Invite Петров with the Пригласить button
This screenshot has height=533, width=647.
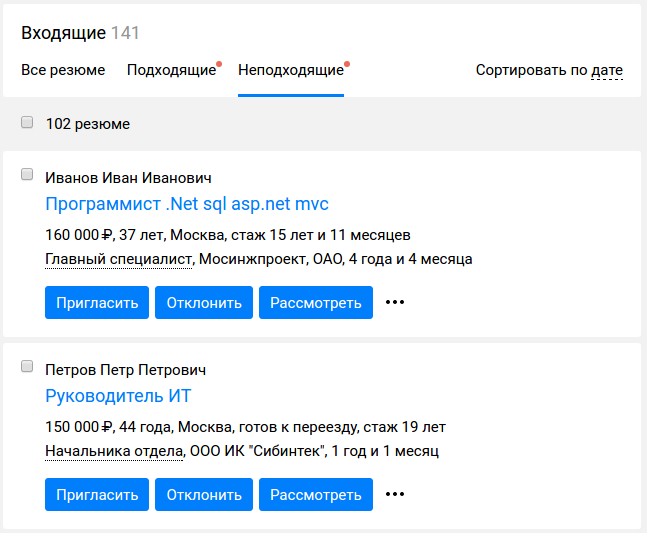(97, 494)
